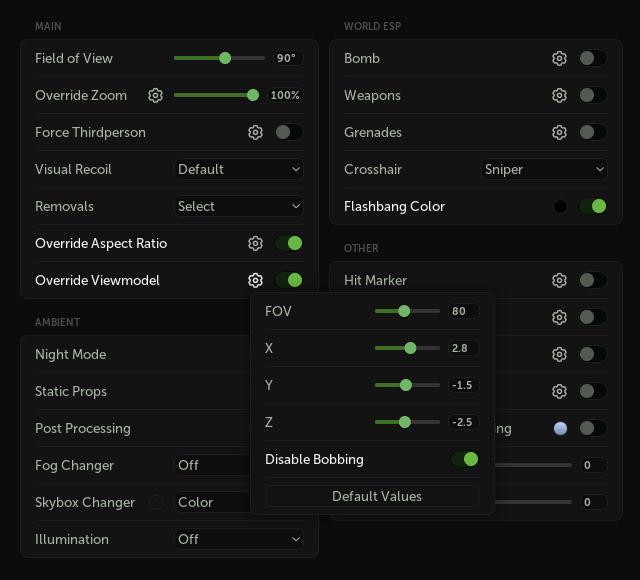The height and width of the screenshot is (580, 640).
Task: Click the viewmodel FOV value field
Action: pos(463,312)
